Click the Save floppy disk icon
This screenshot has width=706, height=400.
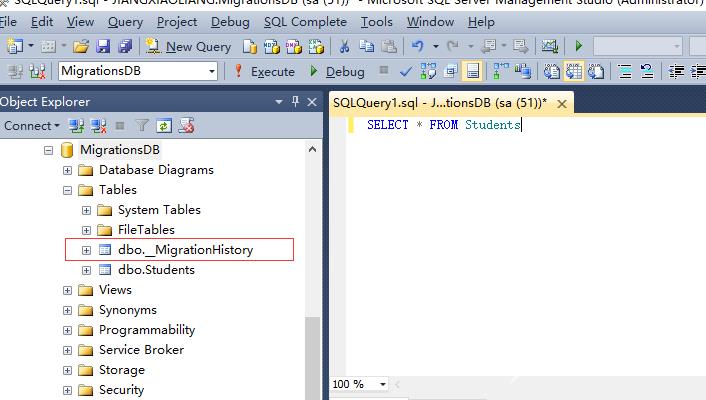tap(103, 46)
